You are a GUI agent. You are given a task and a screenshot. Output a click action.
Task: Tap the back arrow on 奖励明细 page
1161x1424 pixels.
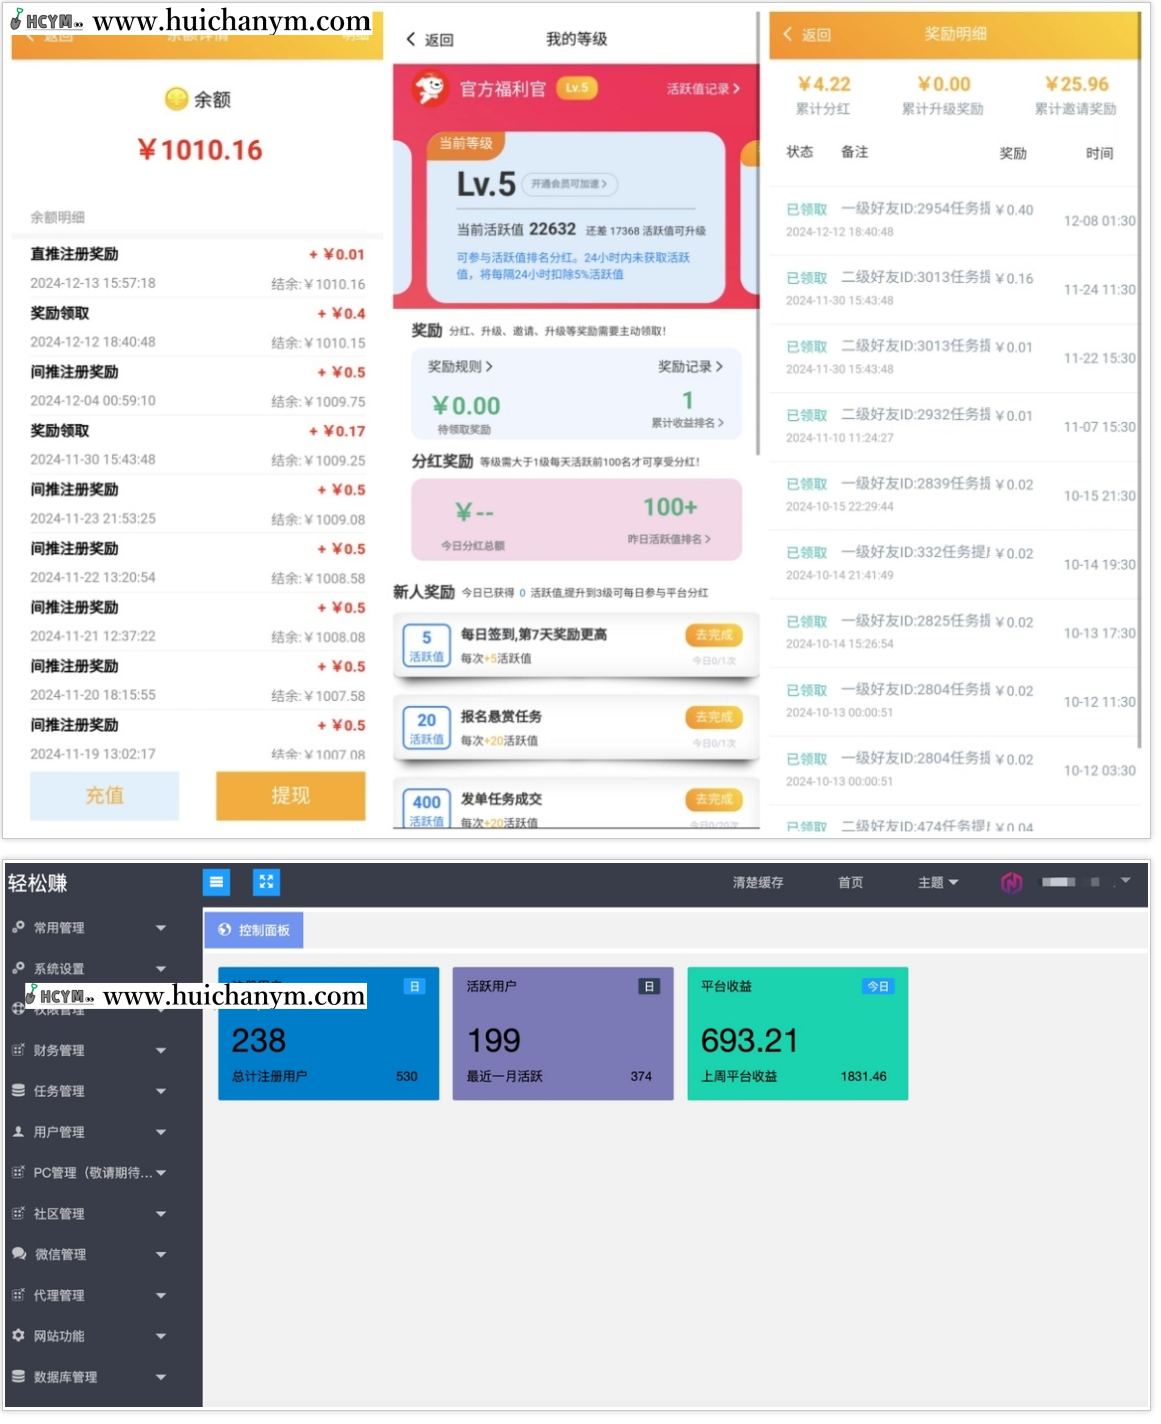point(788,33)
